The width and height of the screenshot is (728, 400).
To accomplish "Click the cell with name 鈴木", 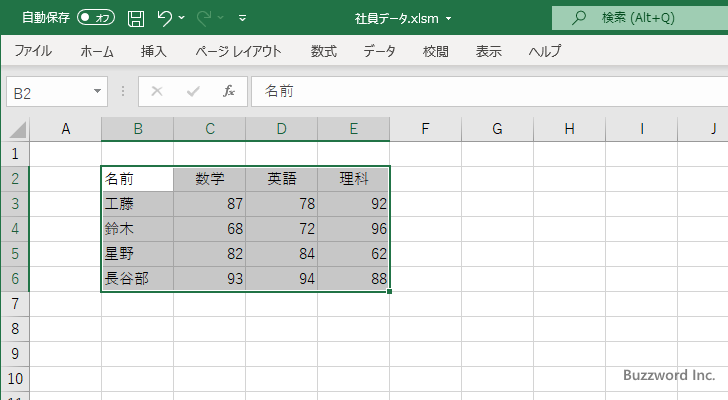I will click(x=137, y=229).
